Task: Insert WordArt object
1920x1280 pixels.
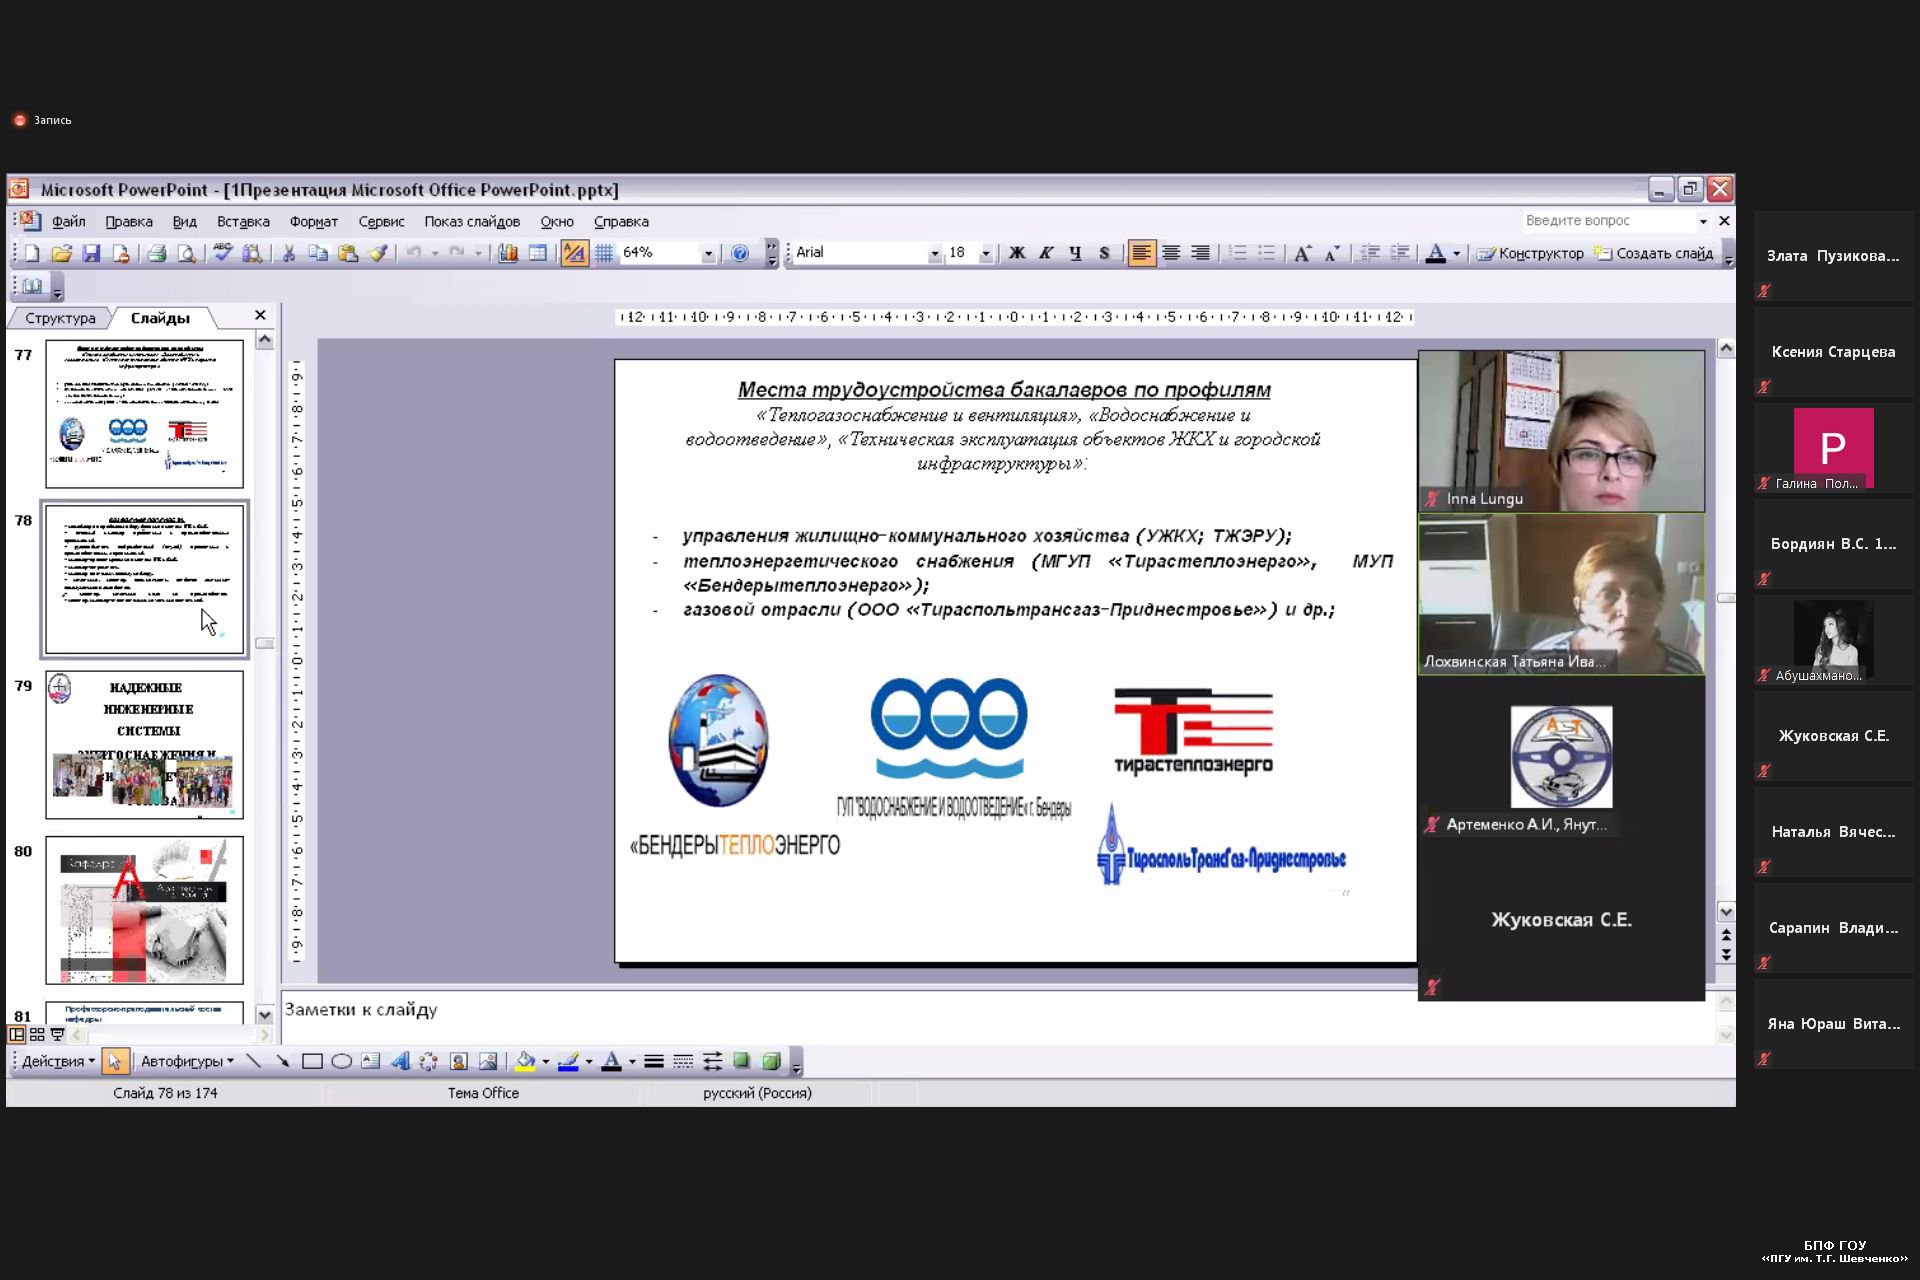Action: pos(400,1061)
